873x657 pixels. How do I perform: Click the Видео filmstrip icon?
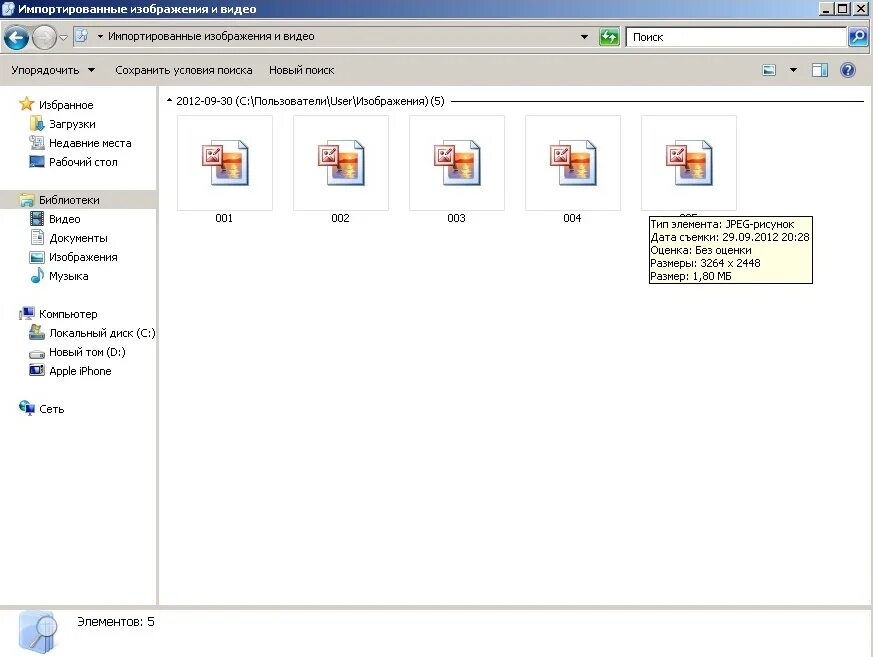(37, 218)
